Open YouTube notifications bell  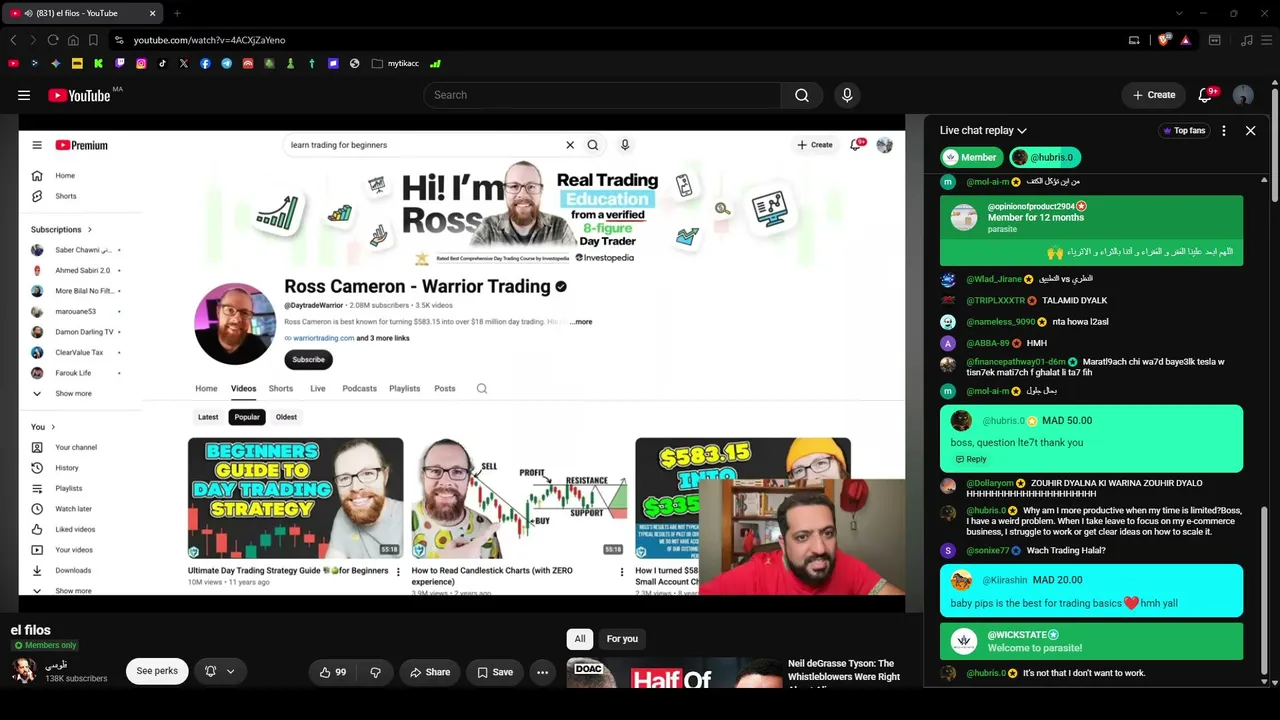(x=1205, y=95)
